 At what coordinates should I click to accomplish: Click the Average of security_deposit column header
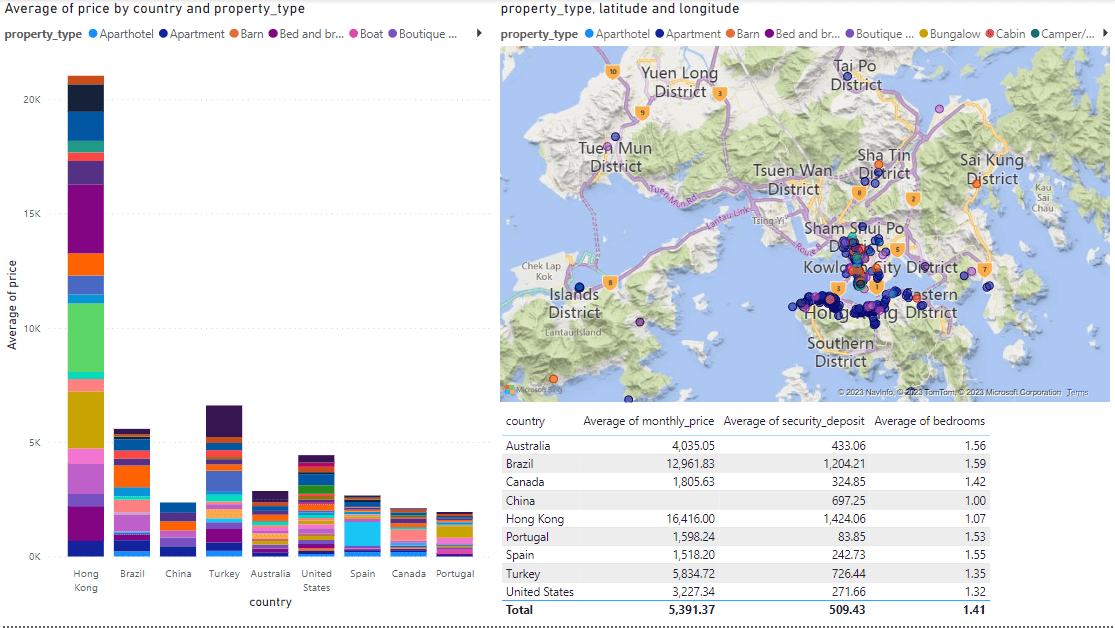[793, 421]
